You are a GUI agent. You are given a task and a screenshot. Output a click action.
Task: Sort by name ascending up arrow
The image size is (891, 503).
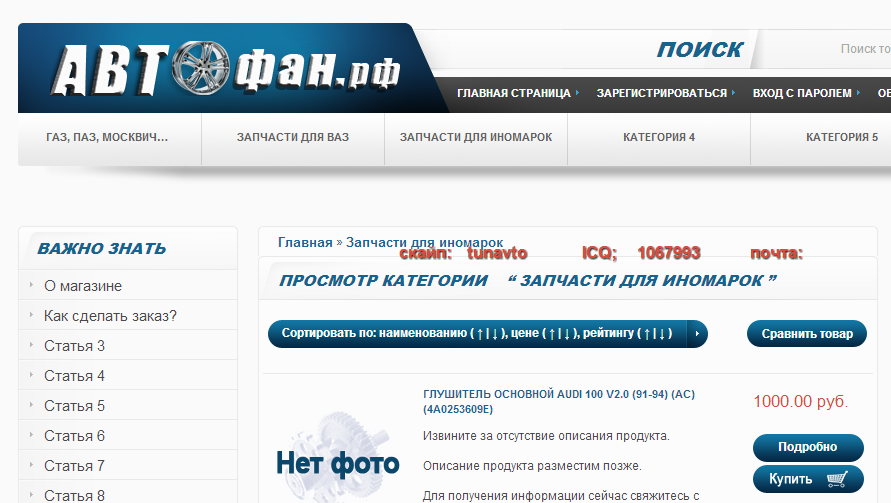pyautogui.click(x=481, y=334)
